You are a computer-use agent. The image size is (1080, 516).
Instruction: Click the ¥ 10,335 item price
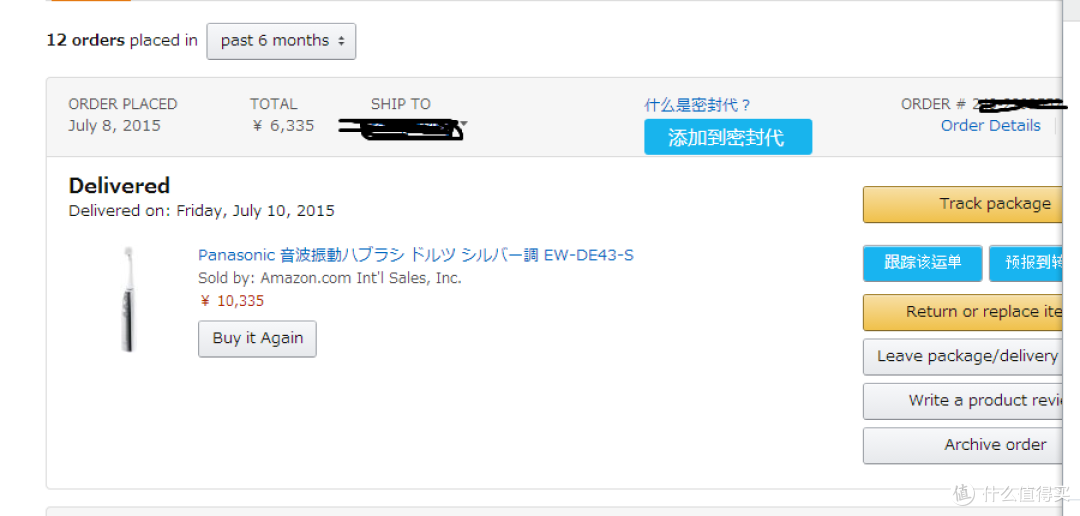tap(231, 301)
